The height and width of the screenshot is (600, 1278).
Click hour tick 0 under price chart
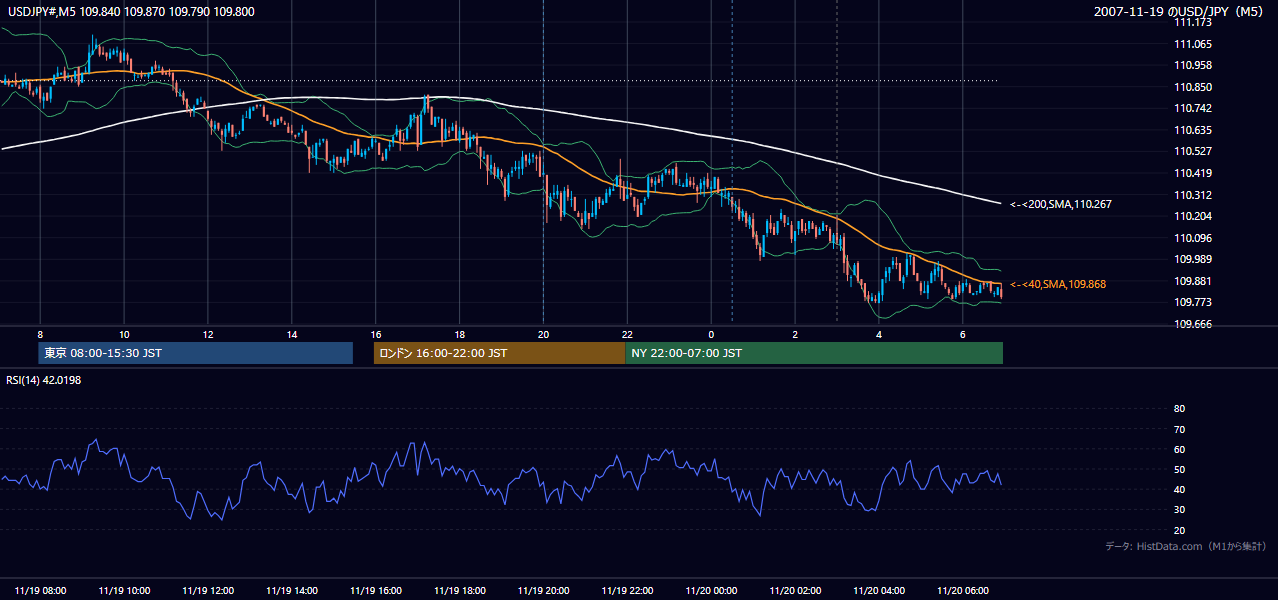[x=711, y=334]
